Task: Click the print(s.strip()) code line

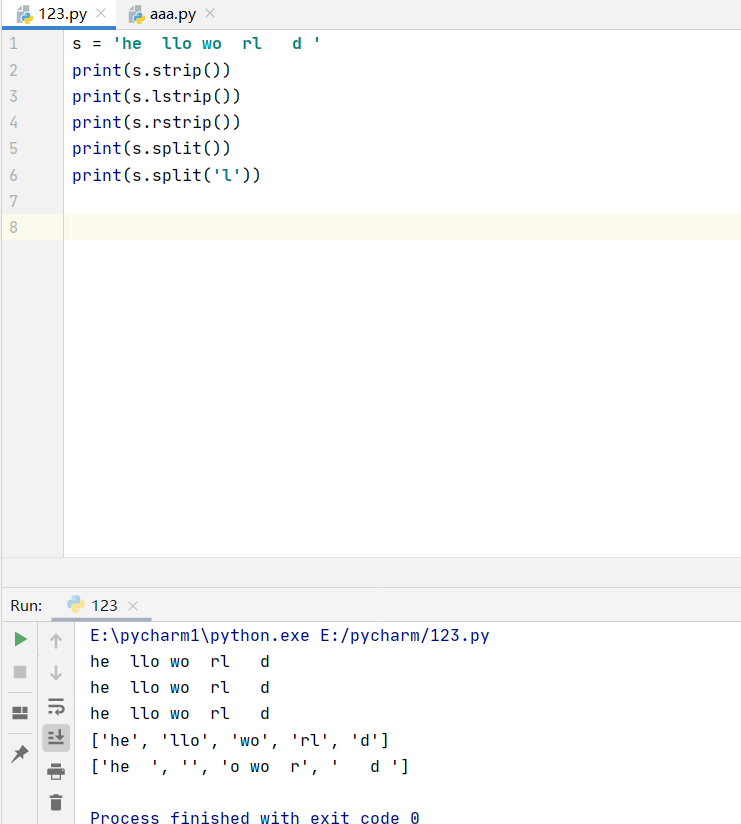Action: (x=151, y=70)
